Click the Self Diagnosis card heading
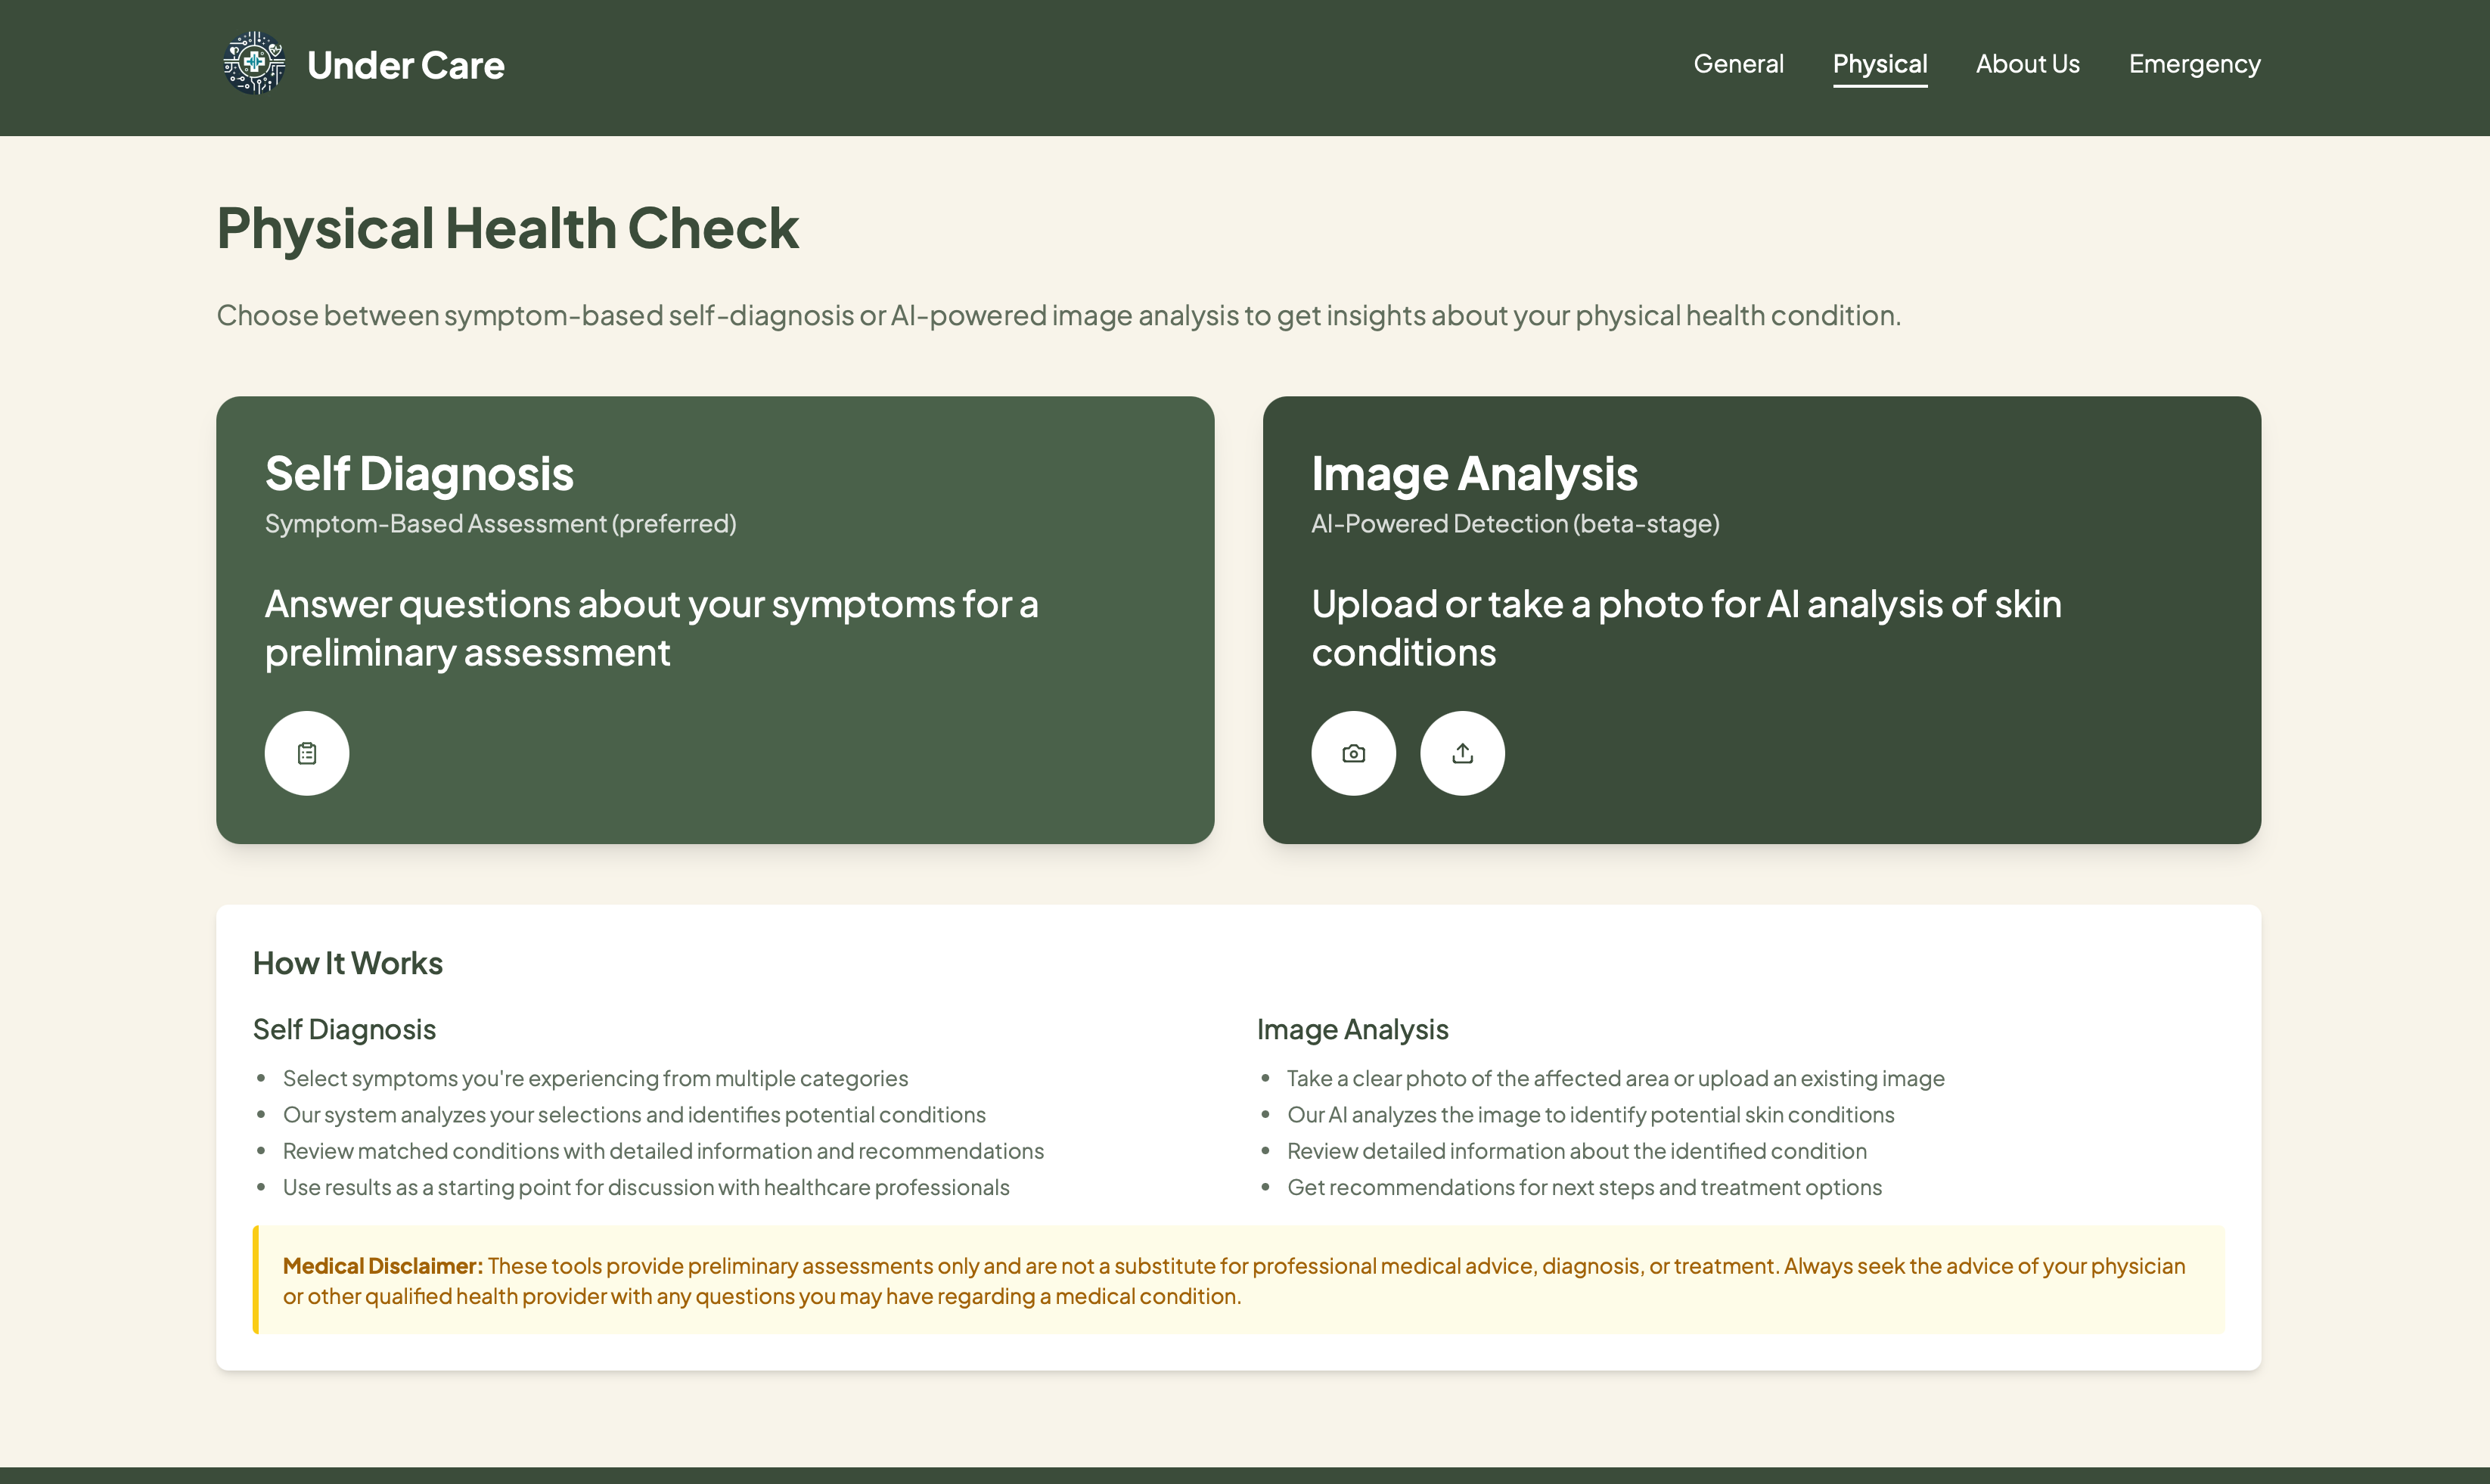Image resolution: width=2490 pixels, height=1484 pixels. pos(419,474)
